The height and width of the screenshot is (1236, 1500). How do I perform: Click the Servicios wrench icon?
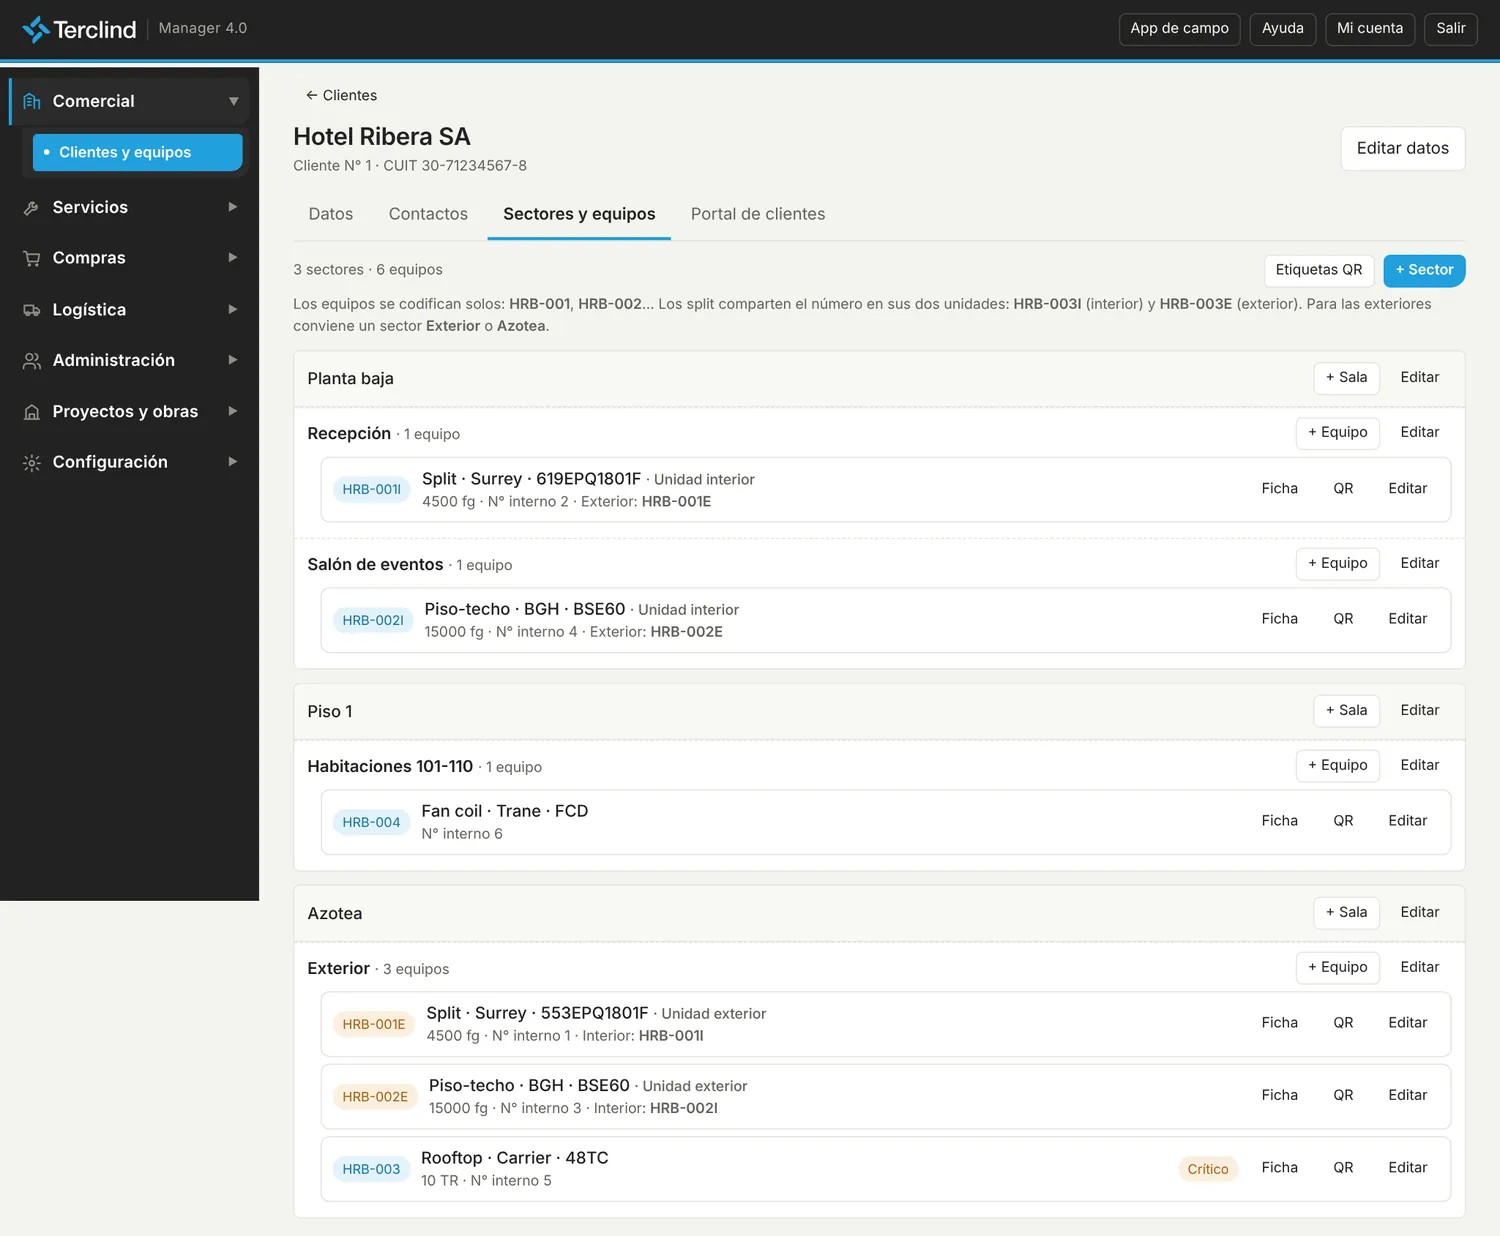tap(32, 207)
